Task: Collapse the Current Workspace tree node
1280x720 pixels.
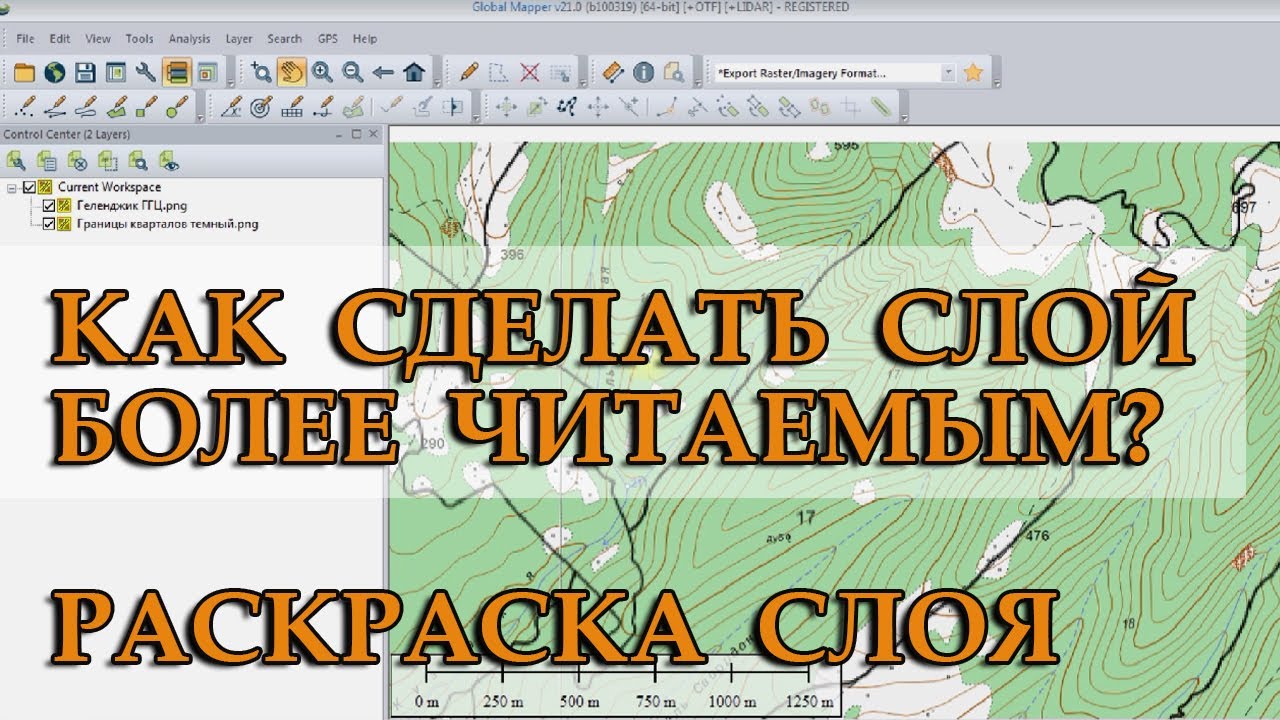Action: (x=12, y=187)
